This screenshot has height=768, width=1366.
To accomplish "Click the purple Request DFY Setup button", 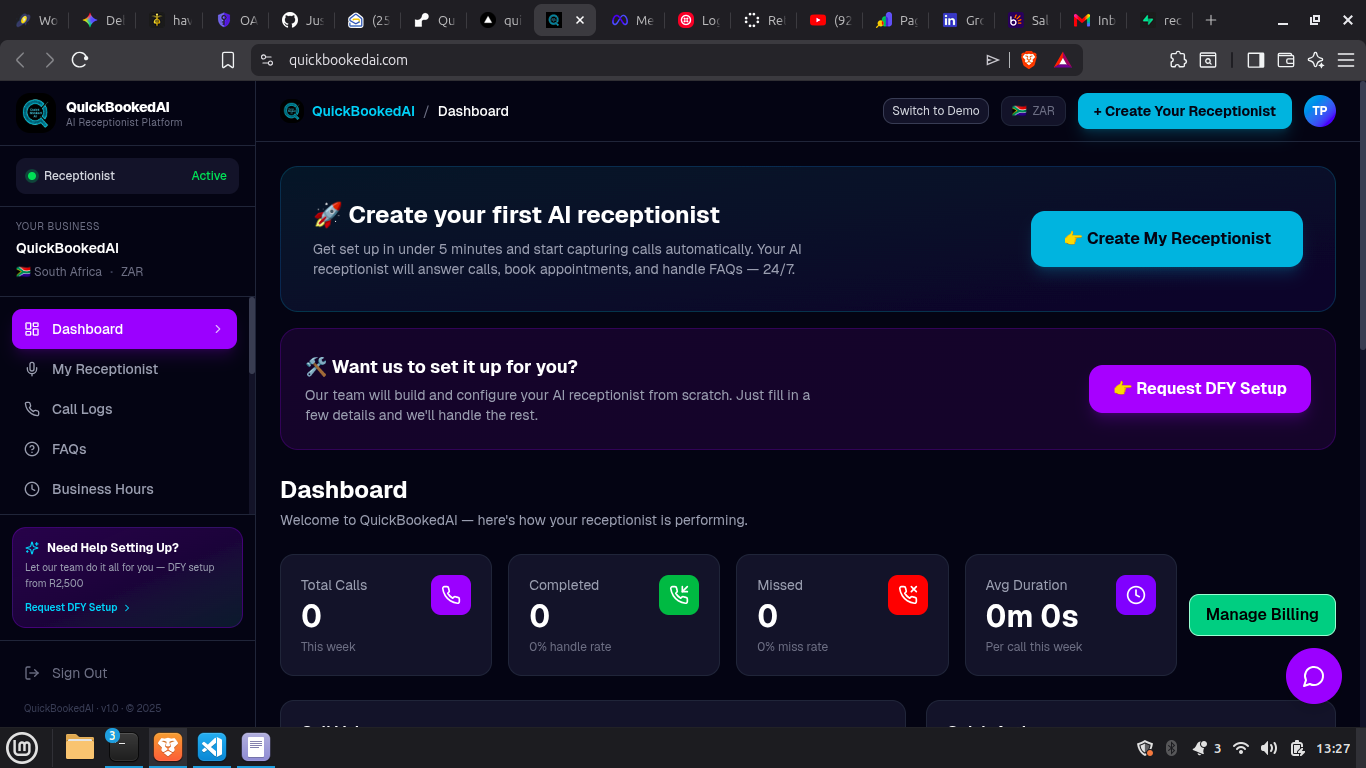I will click(1200, 389).
